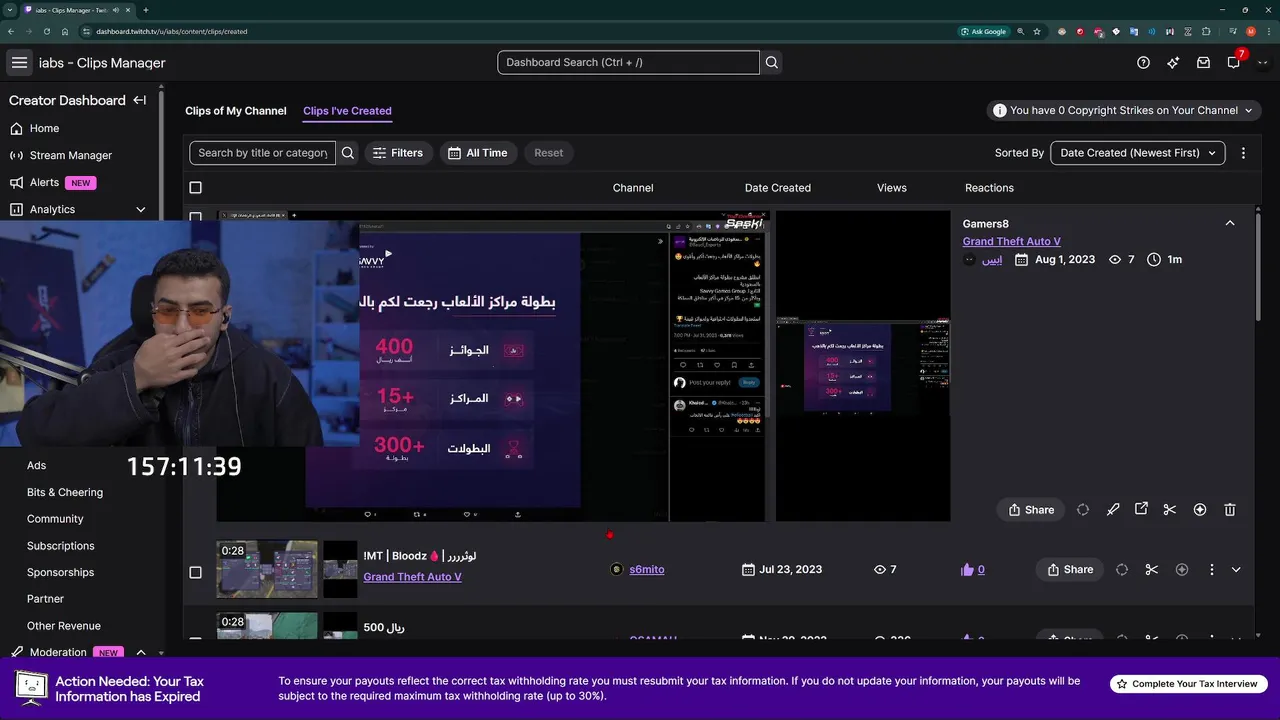This screenshot has height=720, width=1280.
Task: Open the Chrome profile avatar
Action: (1251, 31)
